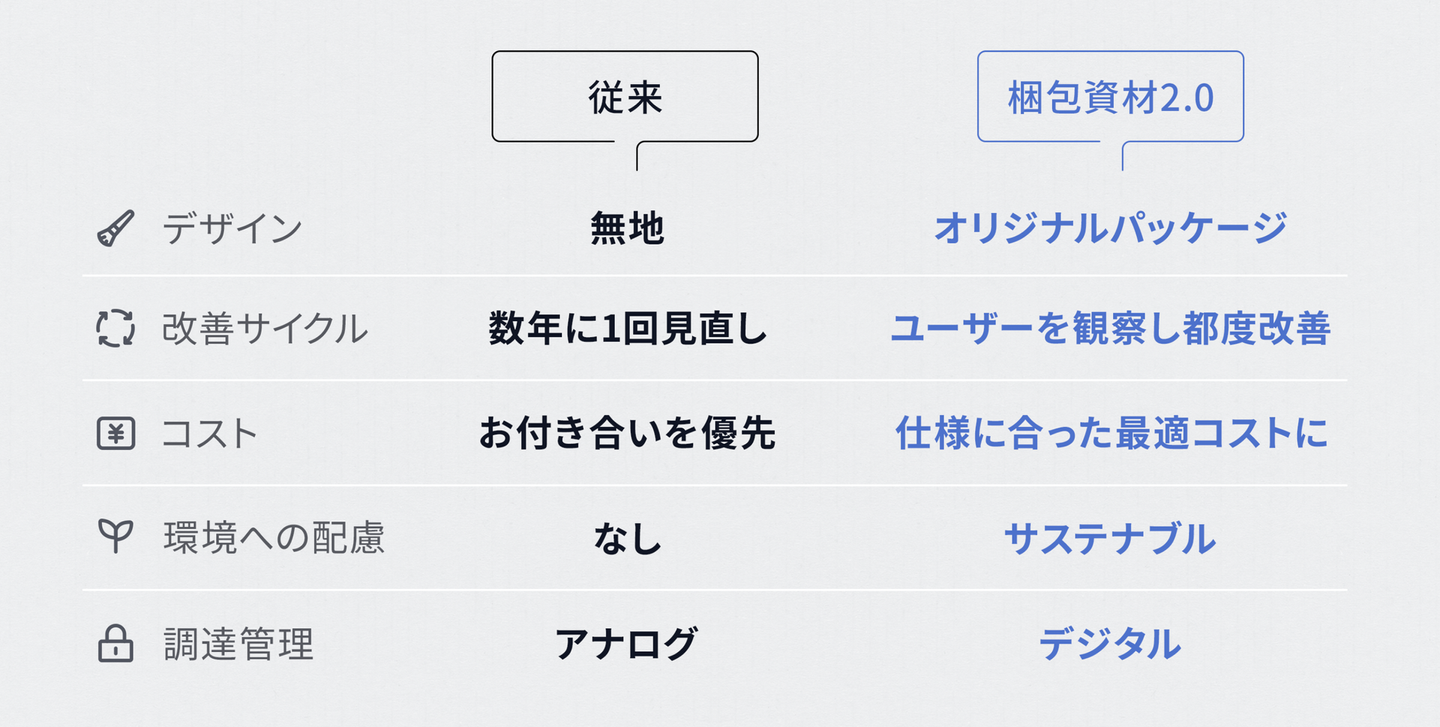The image size is (1440, 727).
Task: Select the 従来 column header box
Action: pos(625,97)
